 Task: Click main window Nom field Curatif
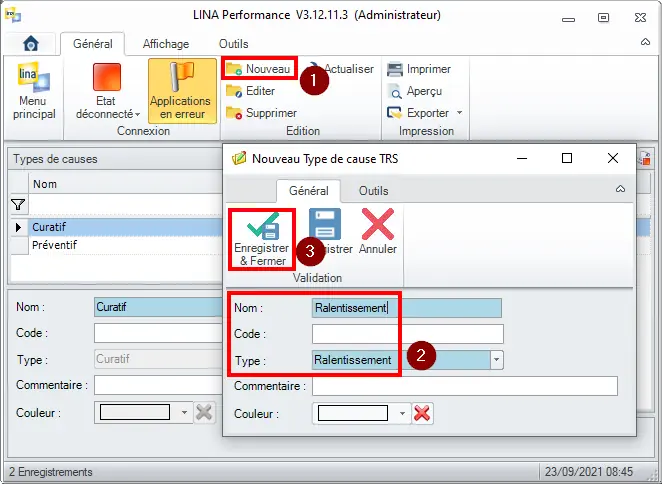click(158, 307)
